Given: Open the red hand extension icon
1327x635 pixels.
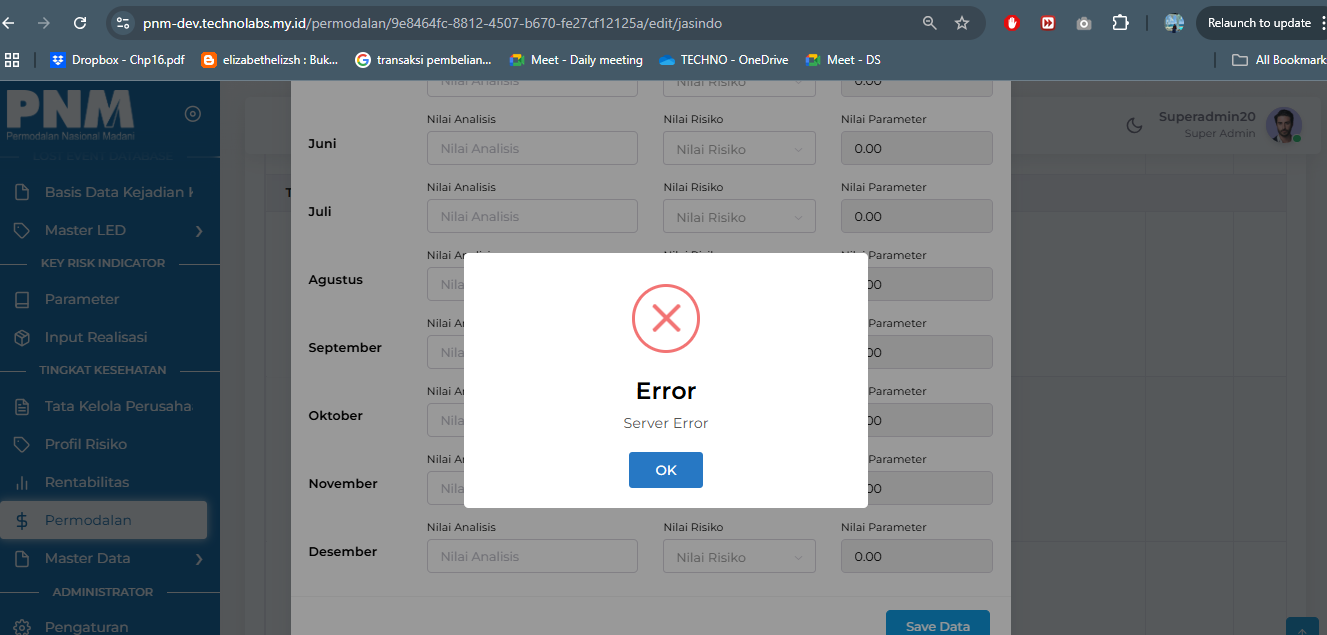Looking at the screenshot, I should coord(1012,23).
